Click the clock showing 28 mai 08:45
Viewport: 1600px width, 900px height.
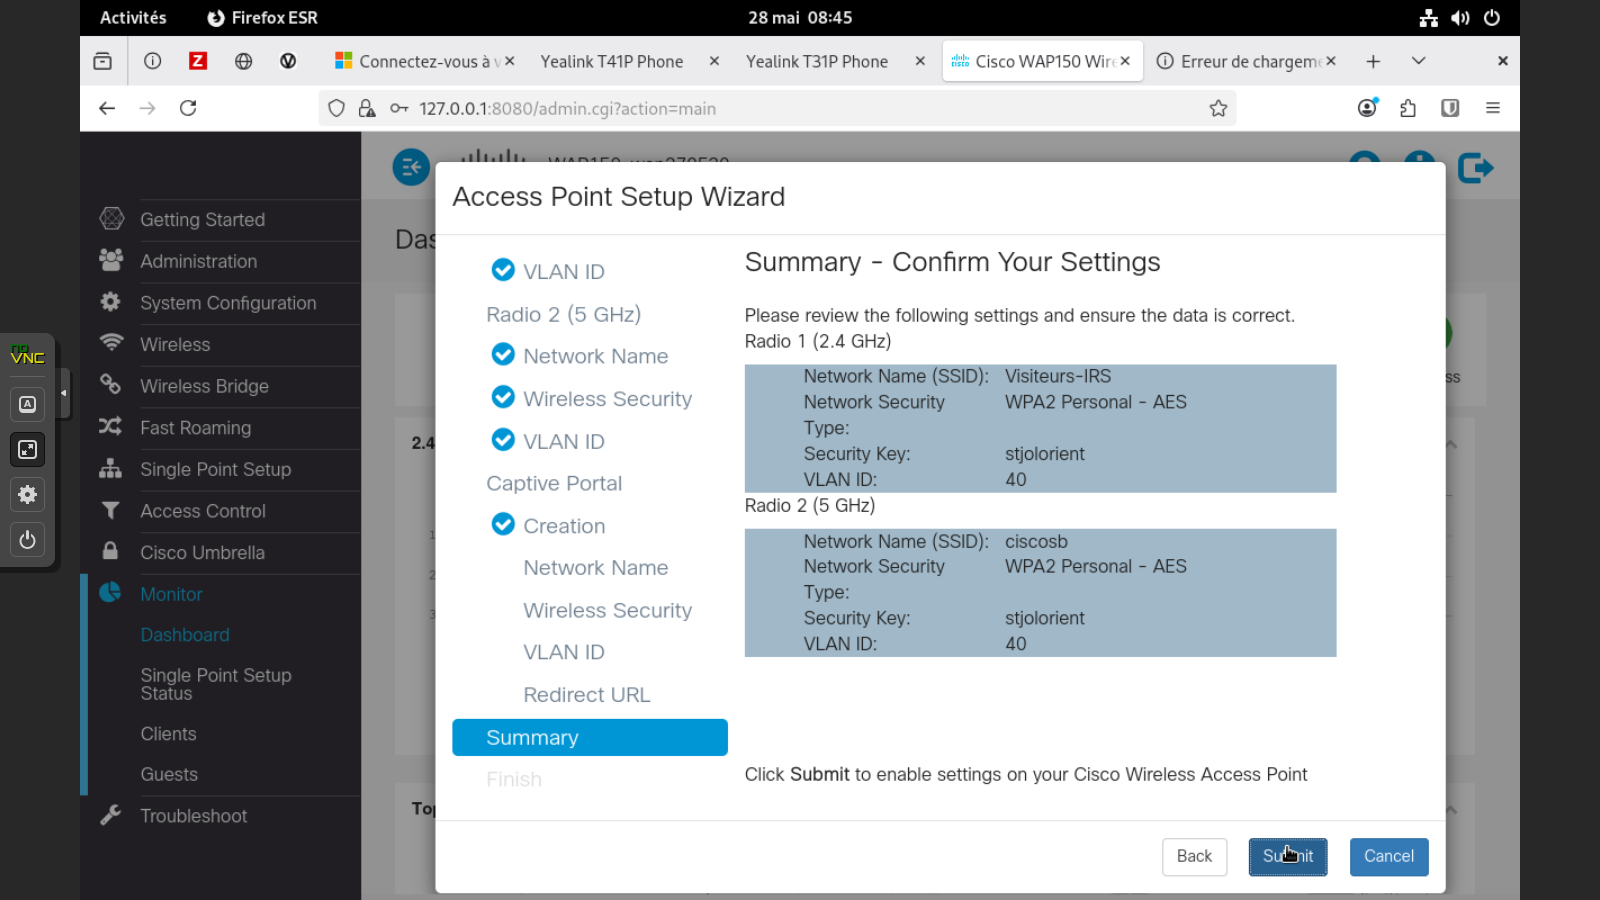click(800, 18)
